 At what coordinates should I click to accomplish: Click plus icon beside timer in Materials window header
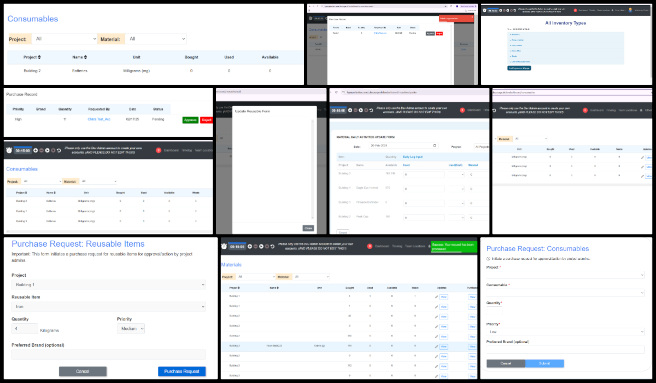[250, 247]
